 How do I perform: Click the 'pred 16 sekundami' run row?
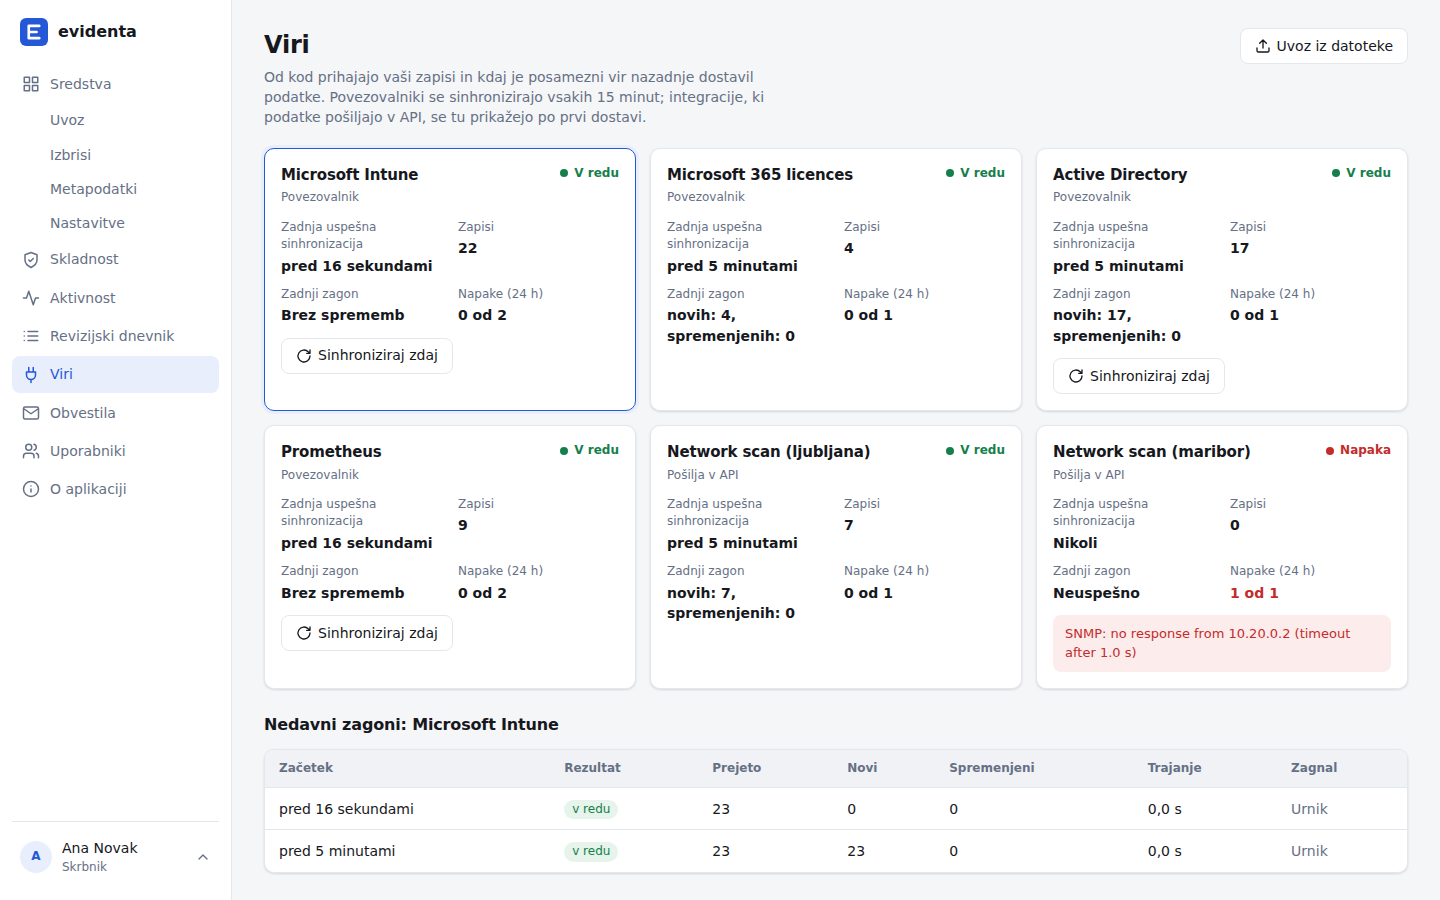pyautogui.click(x=836, y=809)
